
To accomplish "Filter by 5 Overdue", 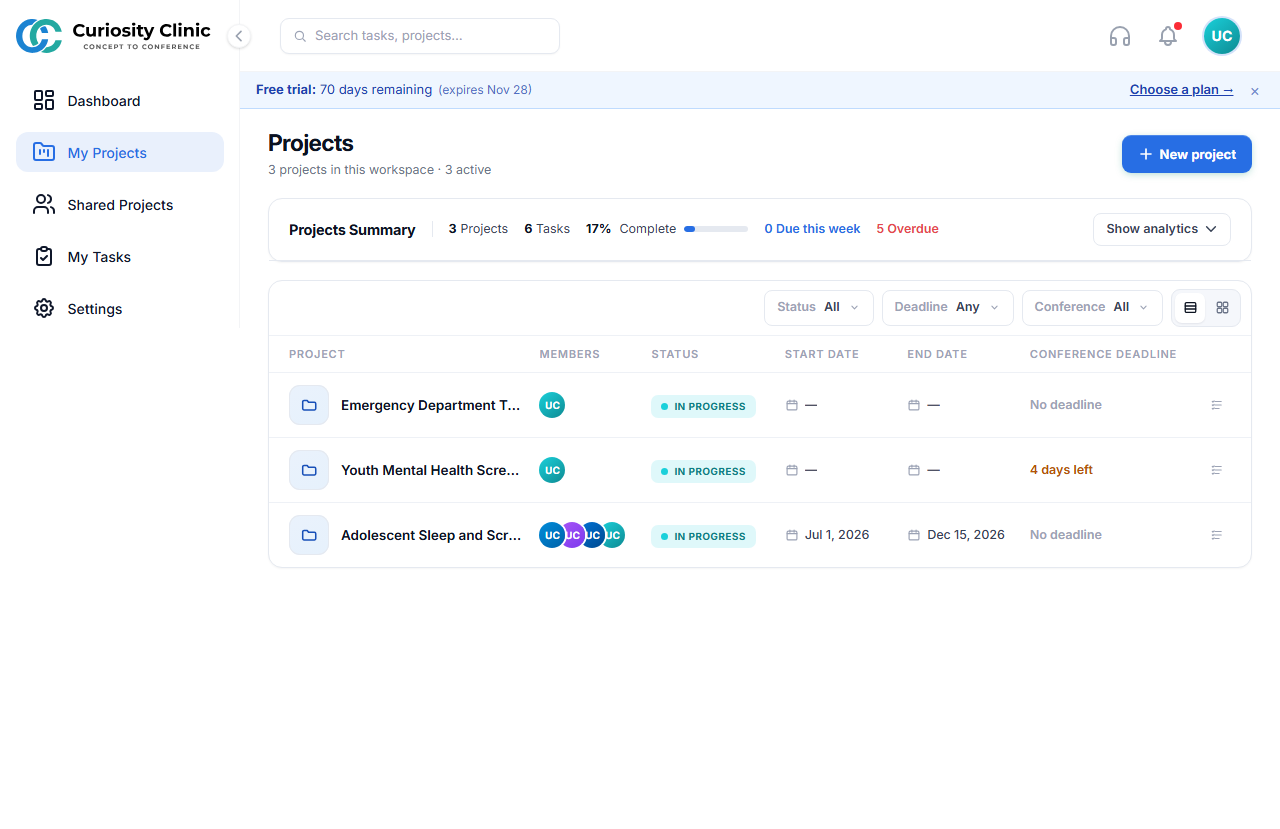I will tap(907, 229).
